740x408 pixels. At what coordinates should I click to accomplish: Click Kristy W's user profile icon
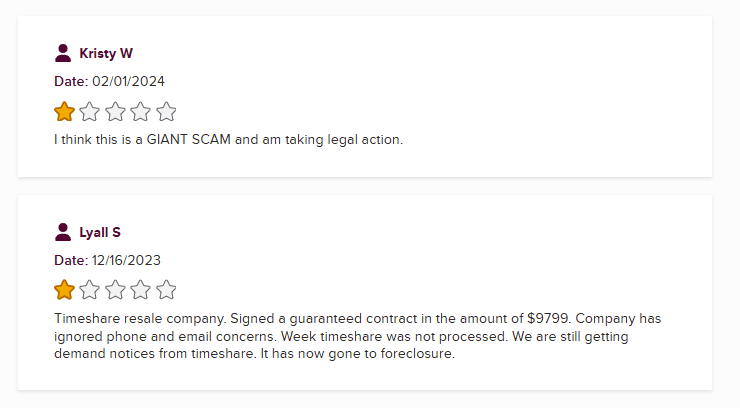pyautogui.click(x=64, y=53)
